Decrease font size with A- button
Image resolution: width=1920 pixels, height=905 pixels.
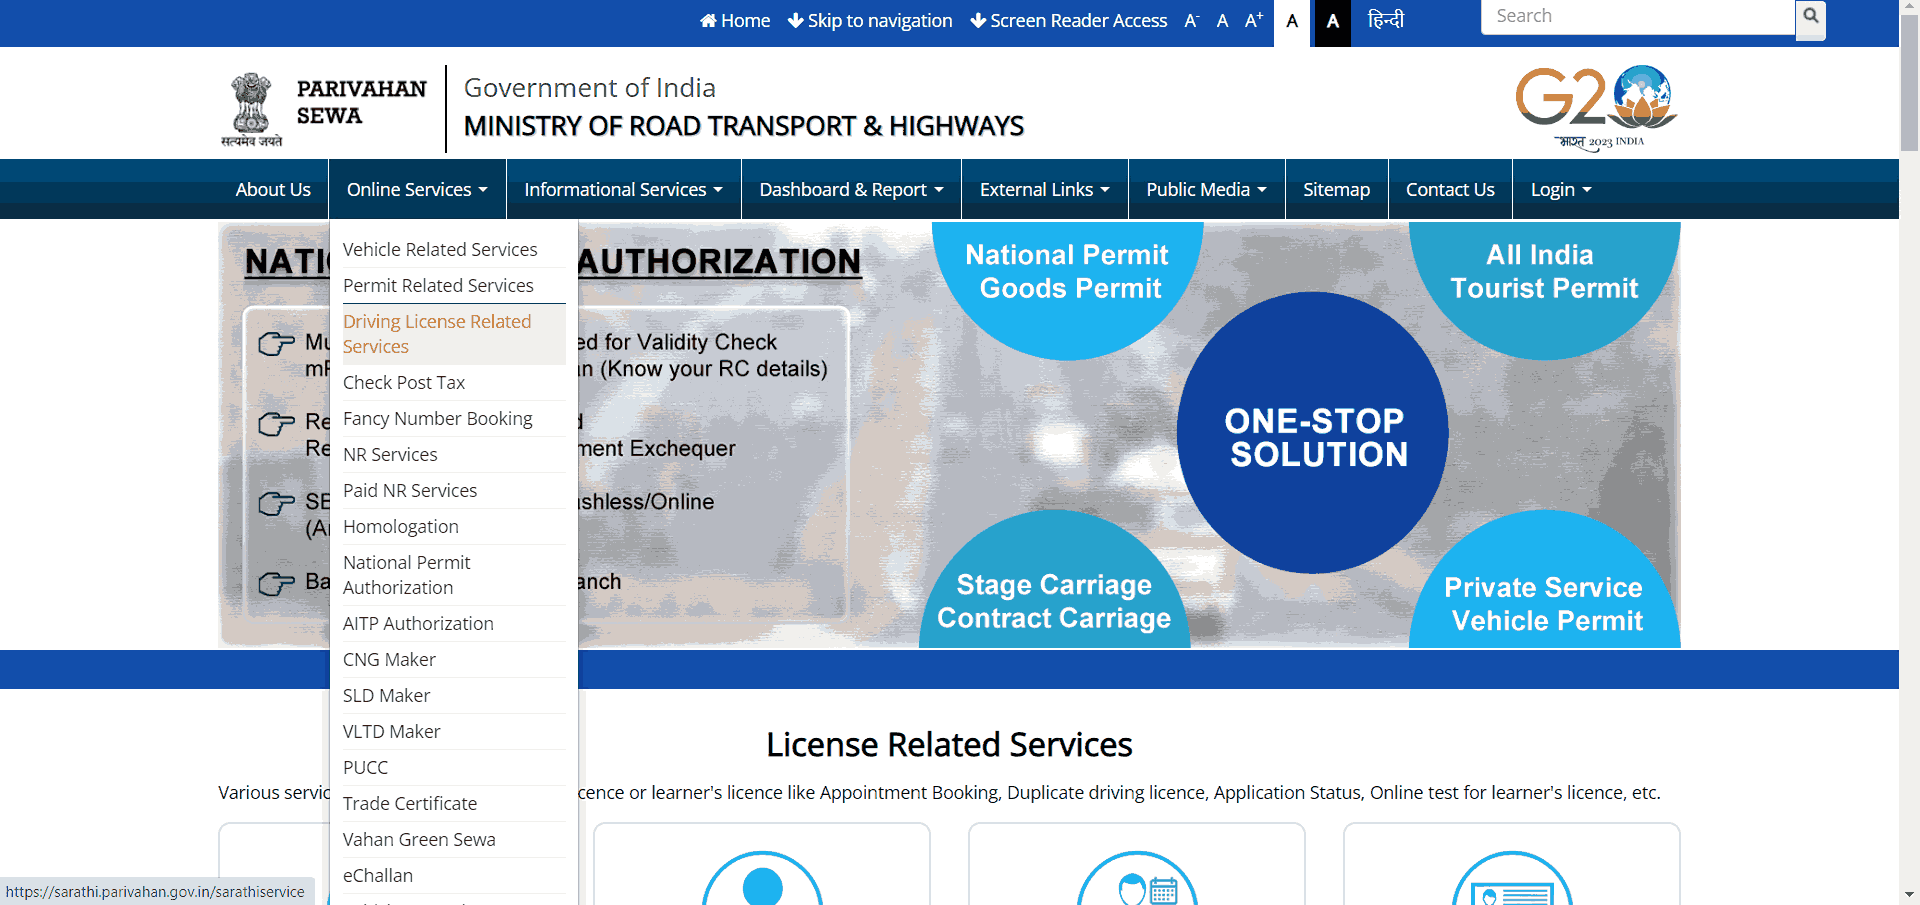click(x=1191, y=21)
